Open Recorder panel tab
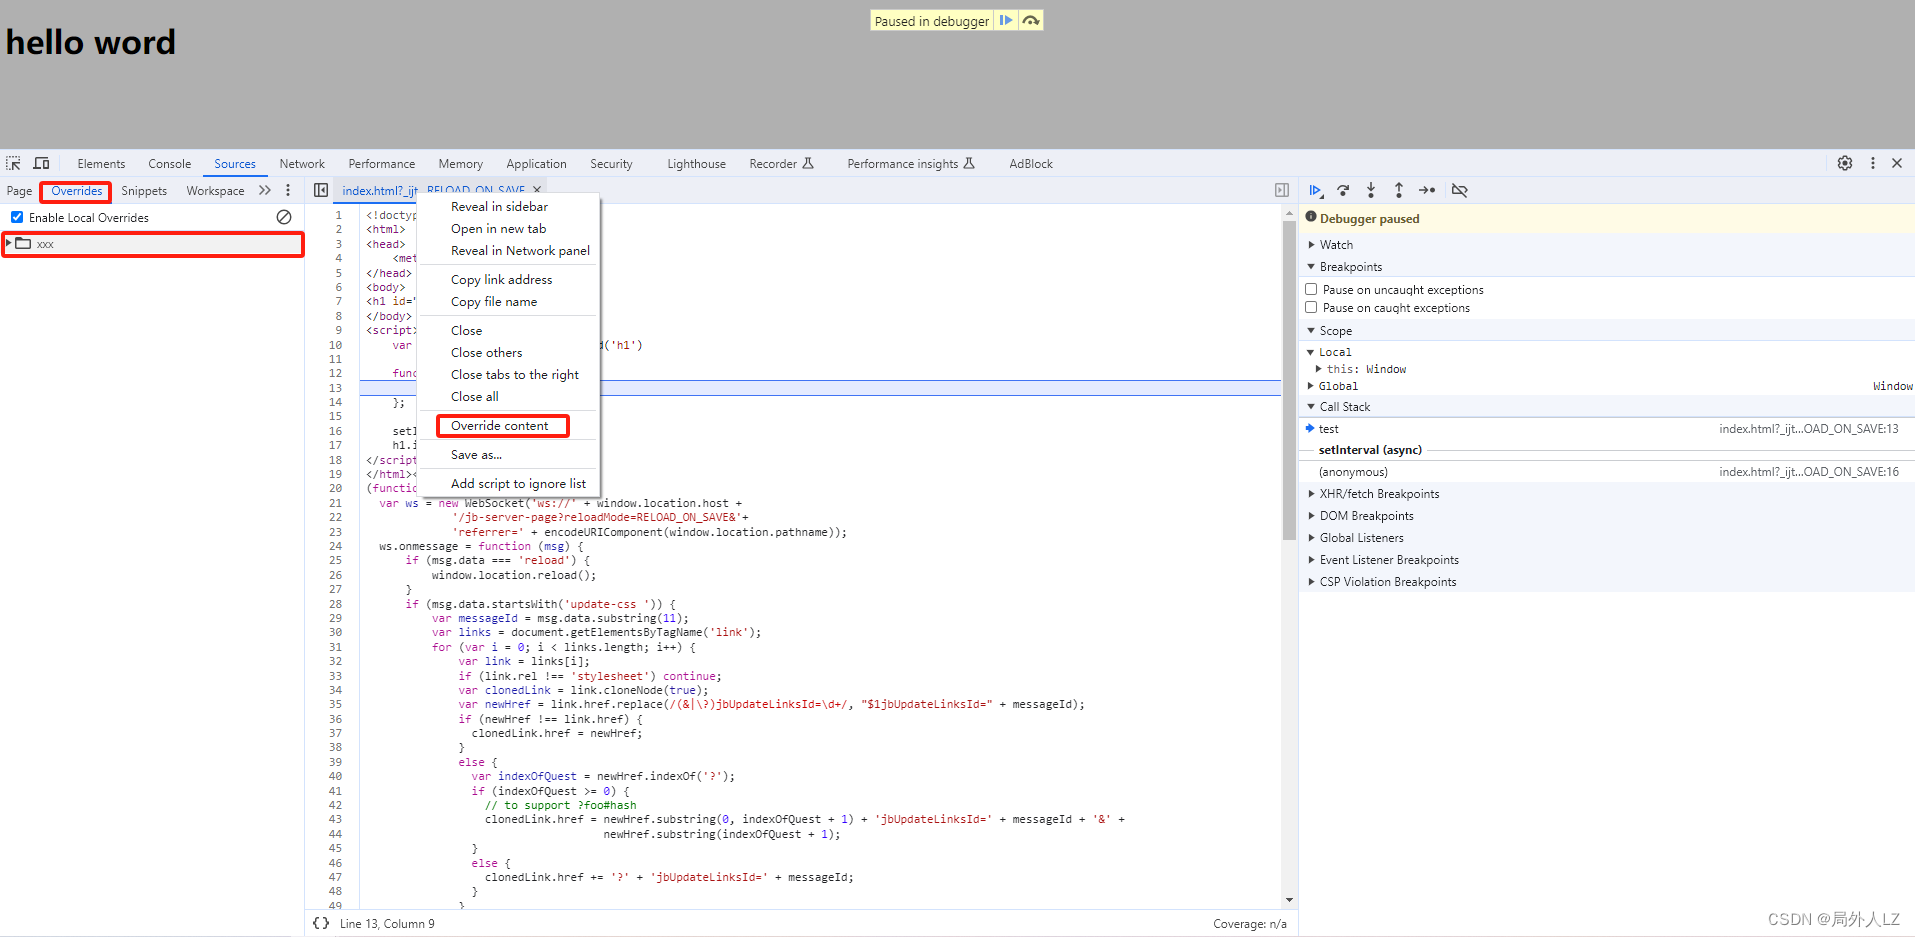Image resolution: width=1915 pixels, height=937 pixels. [782, 163]
